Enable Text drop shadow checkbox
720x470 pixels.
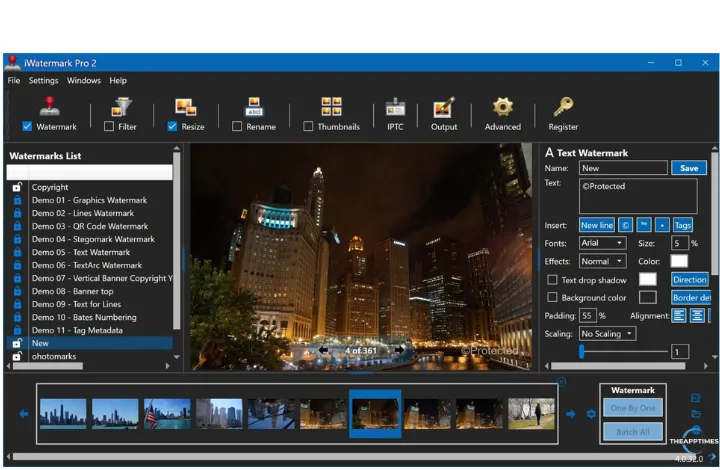click(552, 280)
